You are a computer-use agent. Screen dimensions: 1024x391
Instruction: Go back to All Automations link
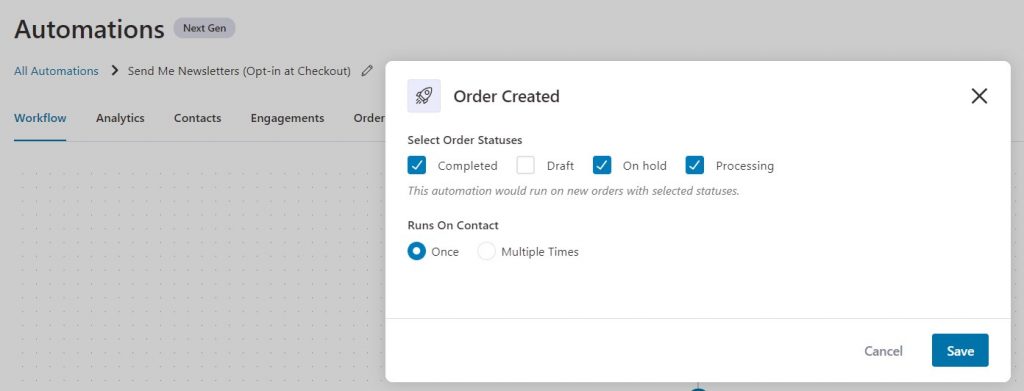point(56,70)
